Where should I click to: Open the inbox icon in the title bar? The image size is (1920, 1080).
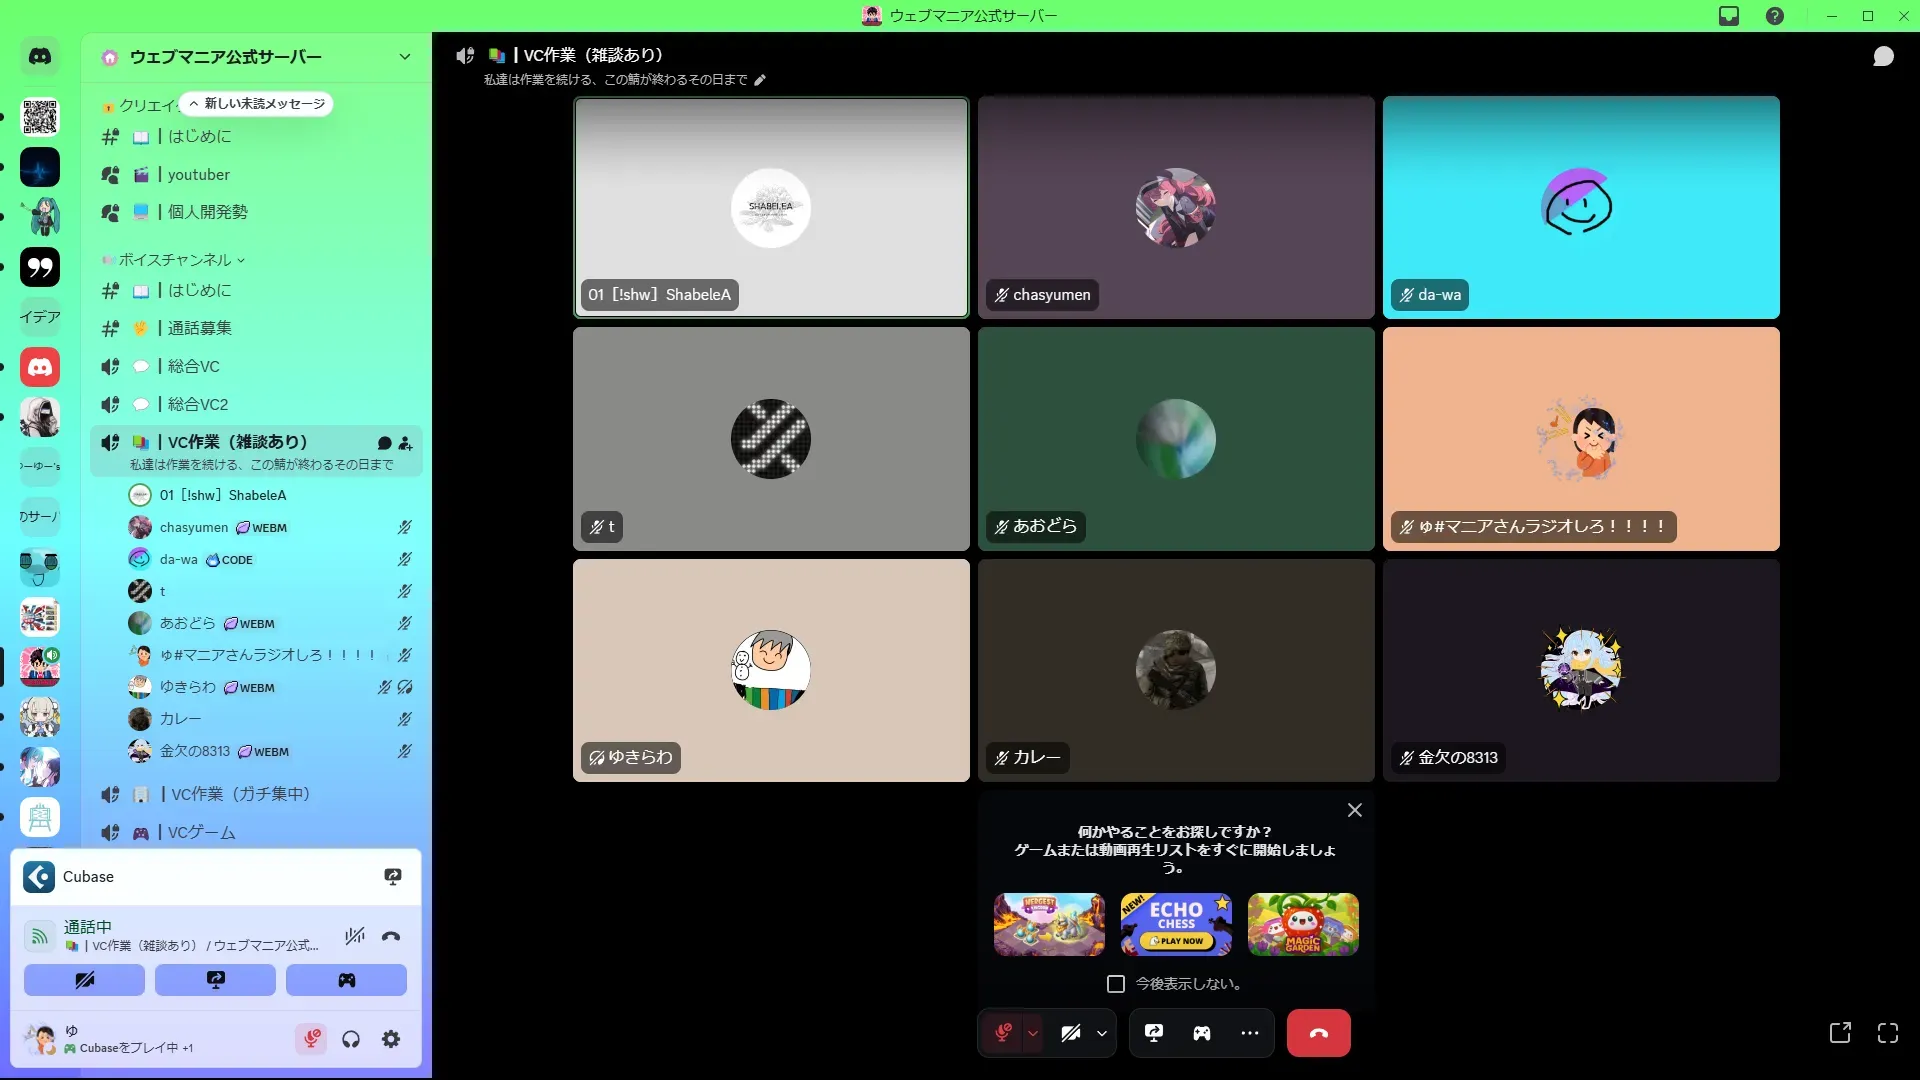(x=1729, y=16)
